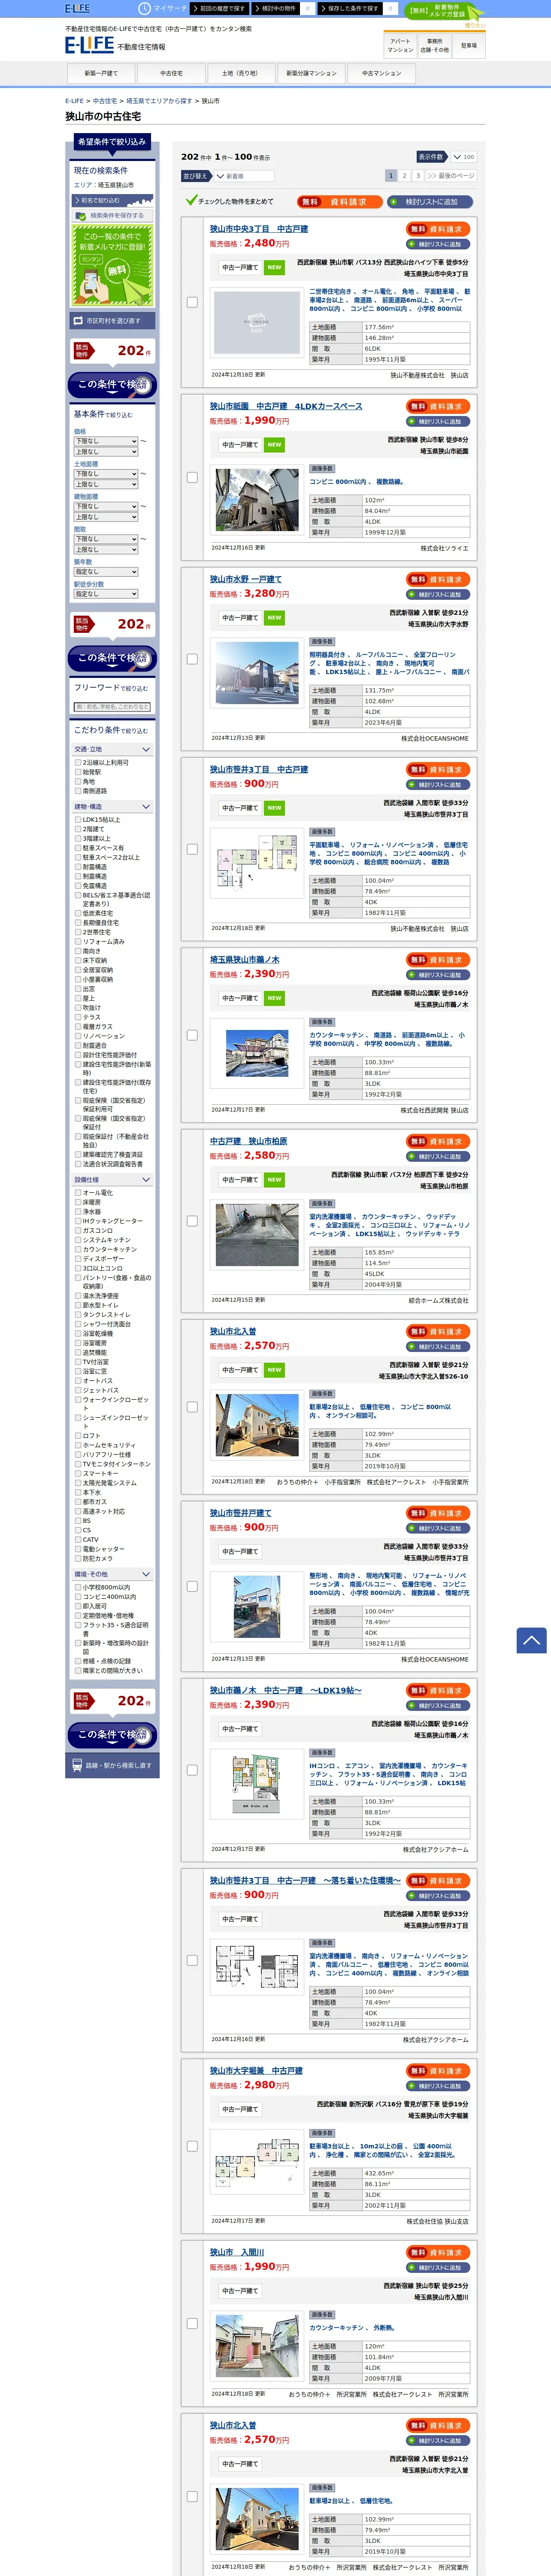The width and height of the screenshot is (551, 2576).
Task: Add 狭山市中央3丁目 listing to 検討リスト
Action: pyautogui.click(x=438, y=244)
